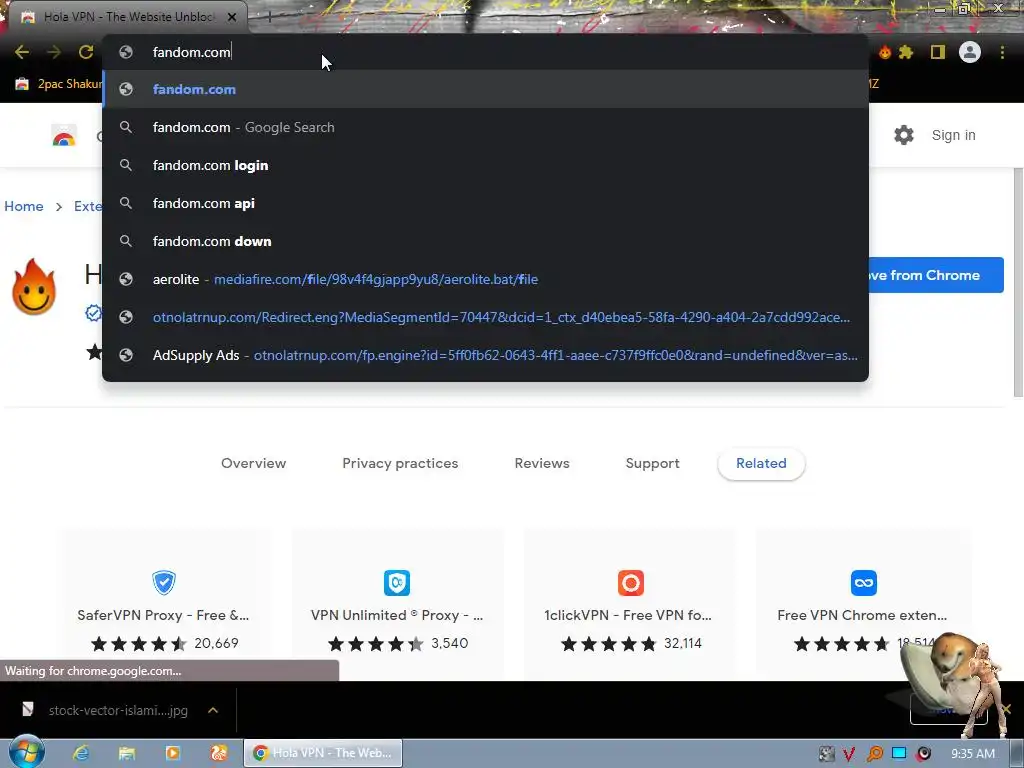Viewport: 1024px width, 768px height.
Task: Click the VPN Unlimited blue shield icon
Action: click(x=397, y=583)
